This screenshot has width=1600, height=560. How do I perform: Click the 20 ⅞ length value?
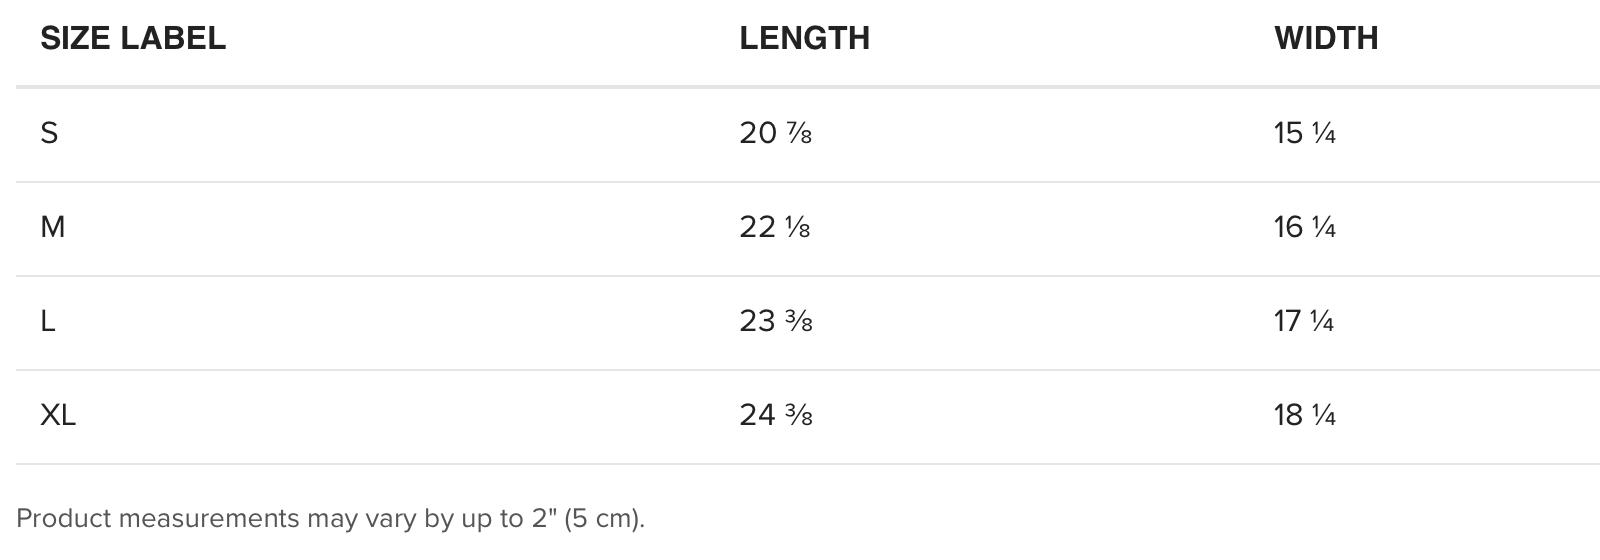pos(775,132)
